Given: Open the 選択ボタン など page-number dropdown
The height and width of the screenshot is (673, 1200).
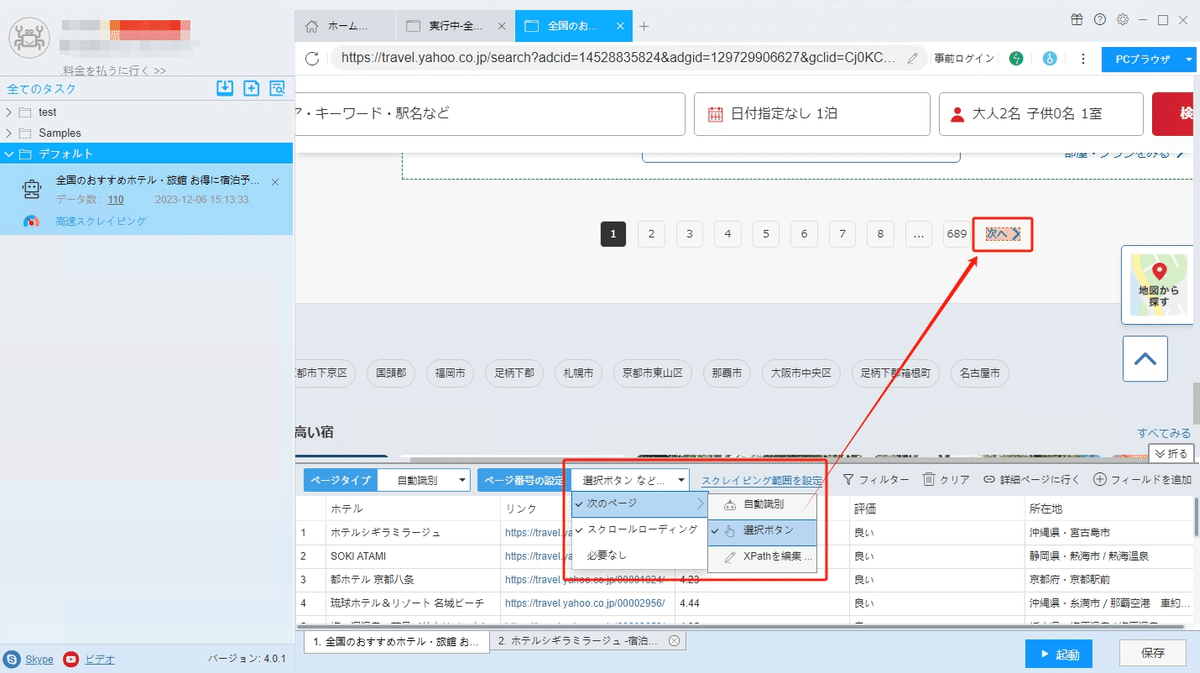Looking at the screenshot, I should pyautogui.click(x=631, y=481).
